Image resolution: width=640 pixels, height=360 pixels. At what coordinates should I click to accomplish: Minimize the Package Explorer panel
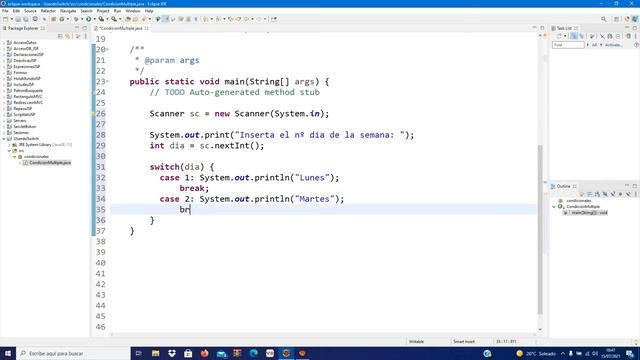[x=77, y=28]
